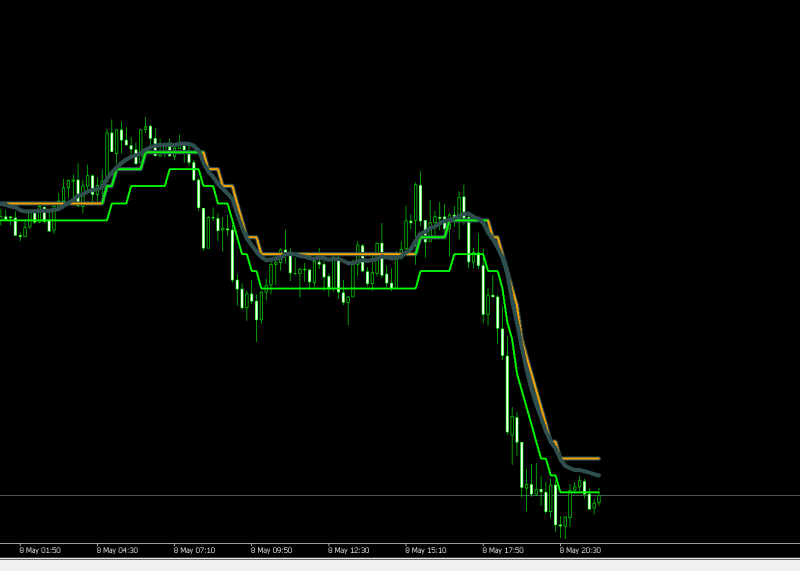Click the '8 May 01:50' time label

[40, 550]
